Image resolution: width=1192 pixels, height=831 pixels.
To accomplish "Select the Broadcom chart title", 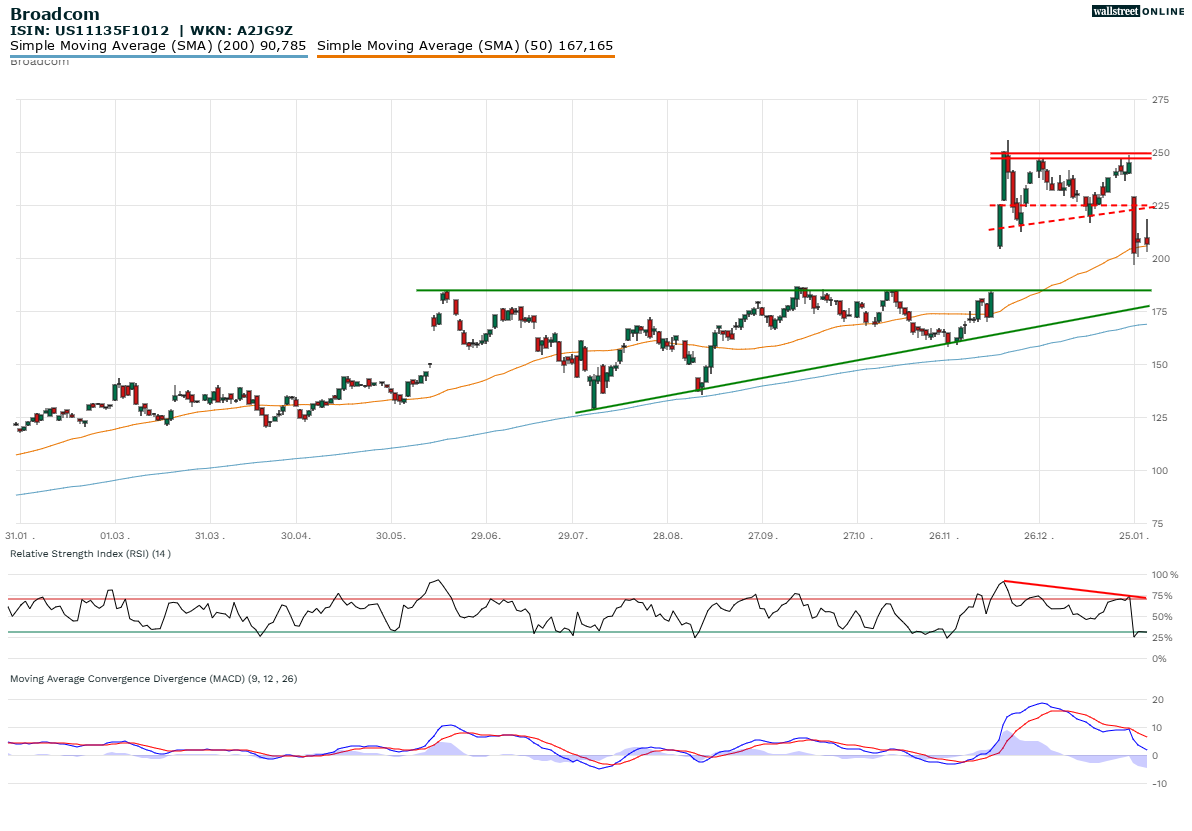I will pyautogui.click(x=55, y=14).
